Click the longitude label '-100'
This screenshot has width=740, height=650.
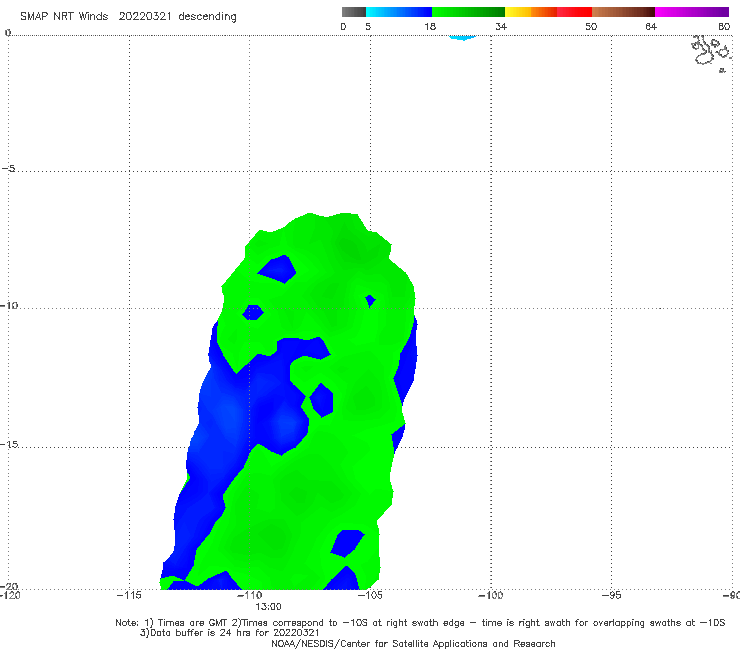coord(490,595)
